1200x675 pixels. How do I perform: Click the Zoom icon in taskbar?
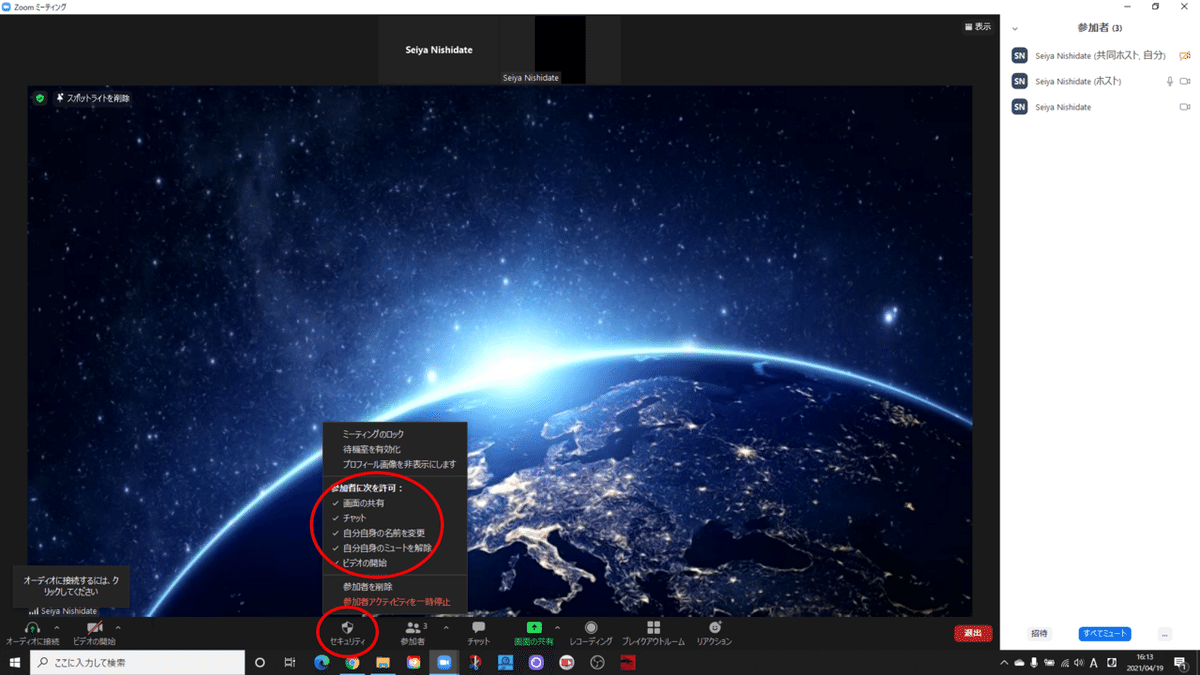pos(444,662)
